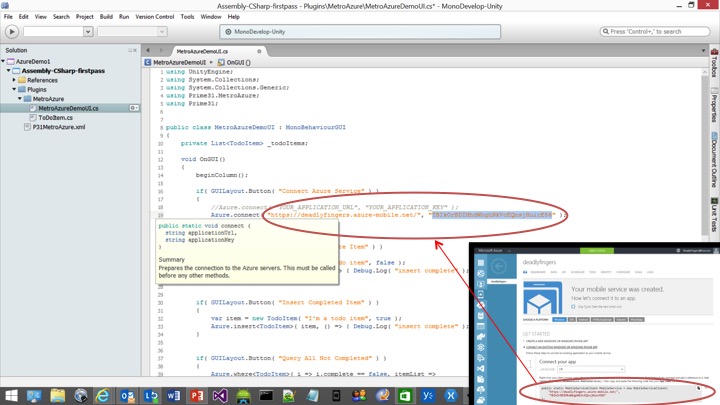Open the document tabs list dropdown arrow
This screenshot has height=405, width=720.
coord(703,51)
